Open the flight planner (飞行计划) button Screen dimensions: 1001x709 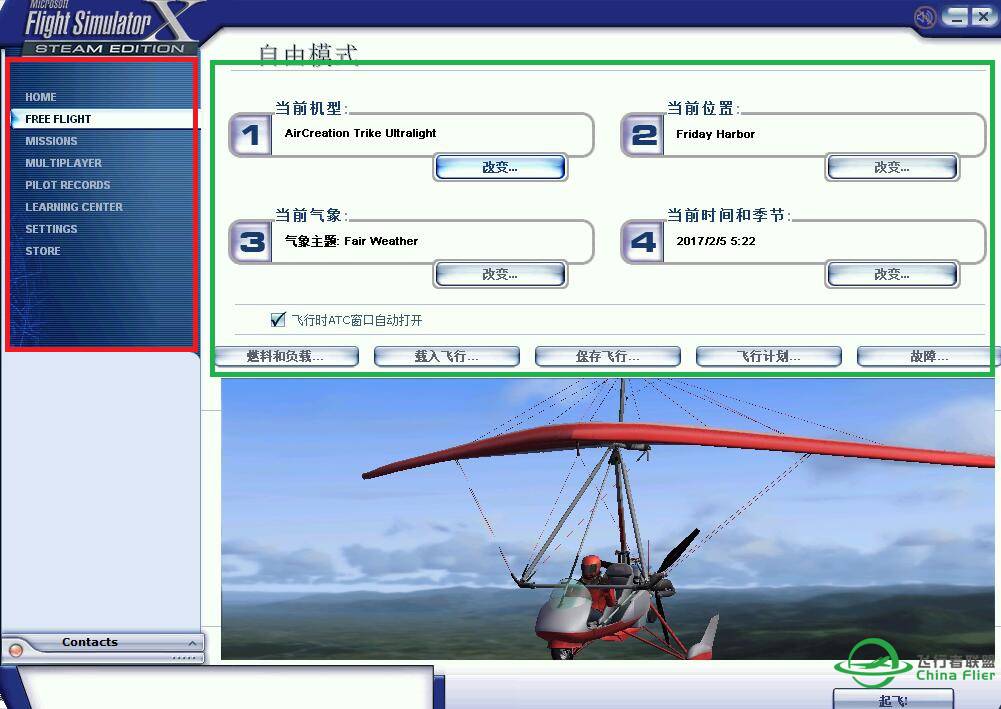click(768, 356)
